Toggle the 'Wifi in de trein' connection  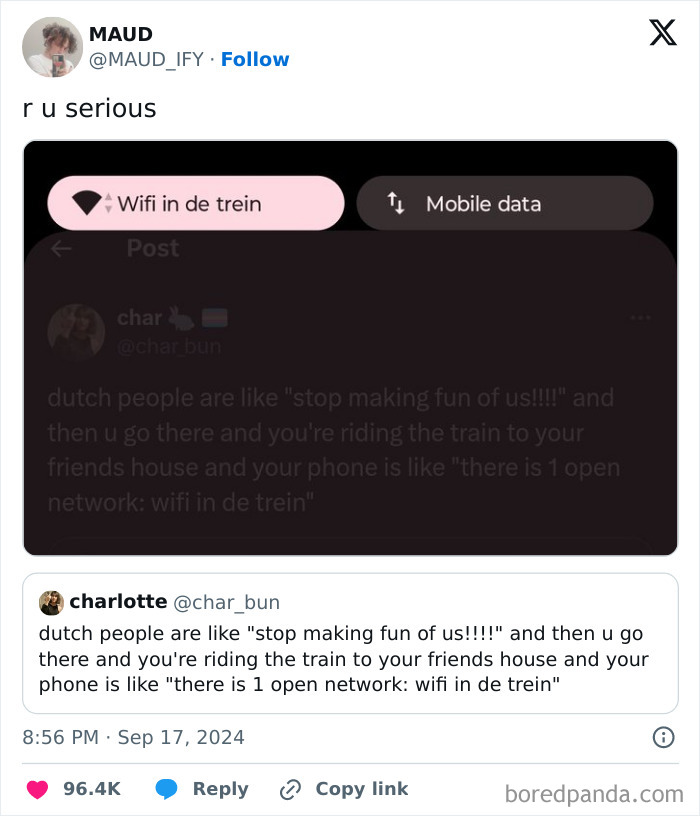(195, 202)
